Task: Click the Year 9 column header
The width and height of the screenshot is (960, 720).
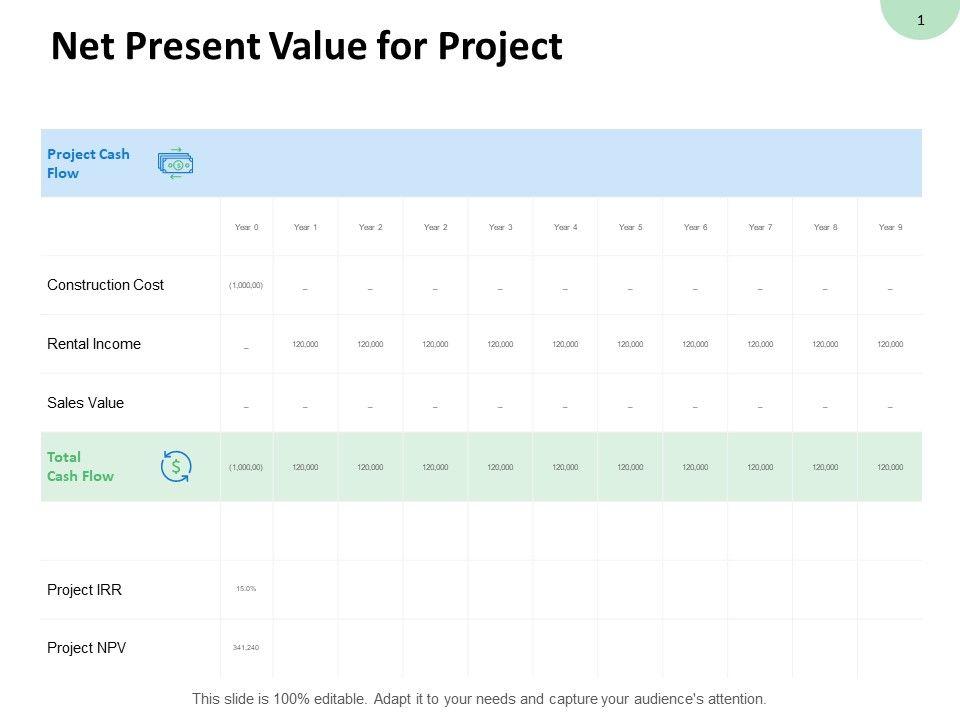Action: coord(890,227)
